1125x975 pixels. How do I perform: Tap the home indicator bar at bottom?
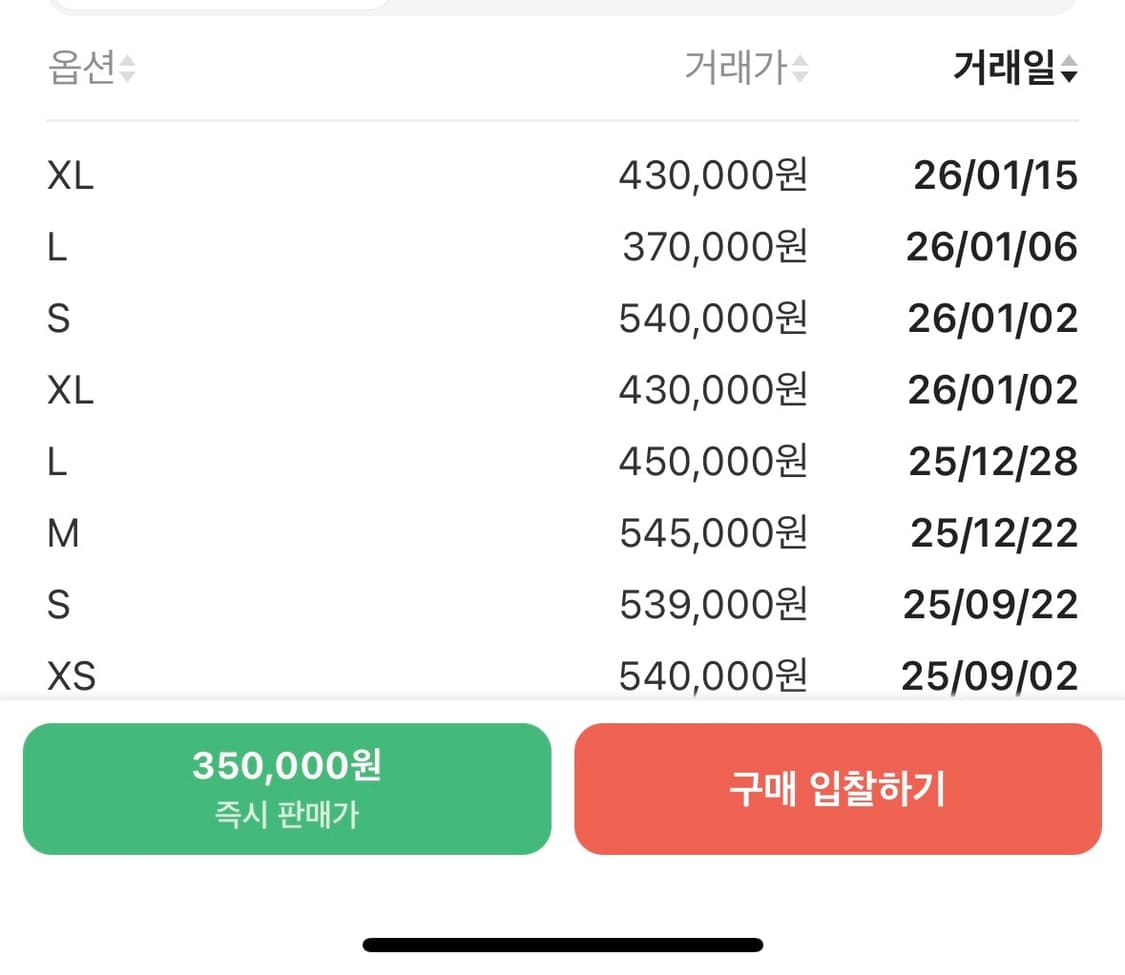562,941
